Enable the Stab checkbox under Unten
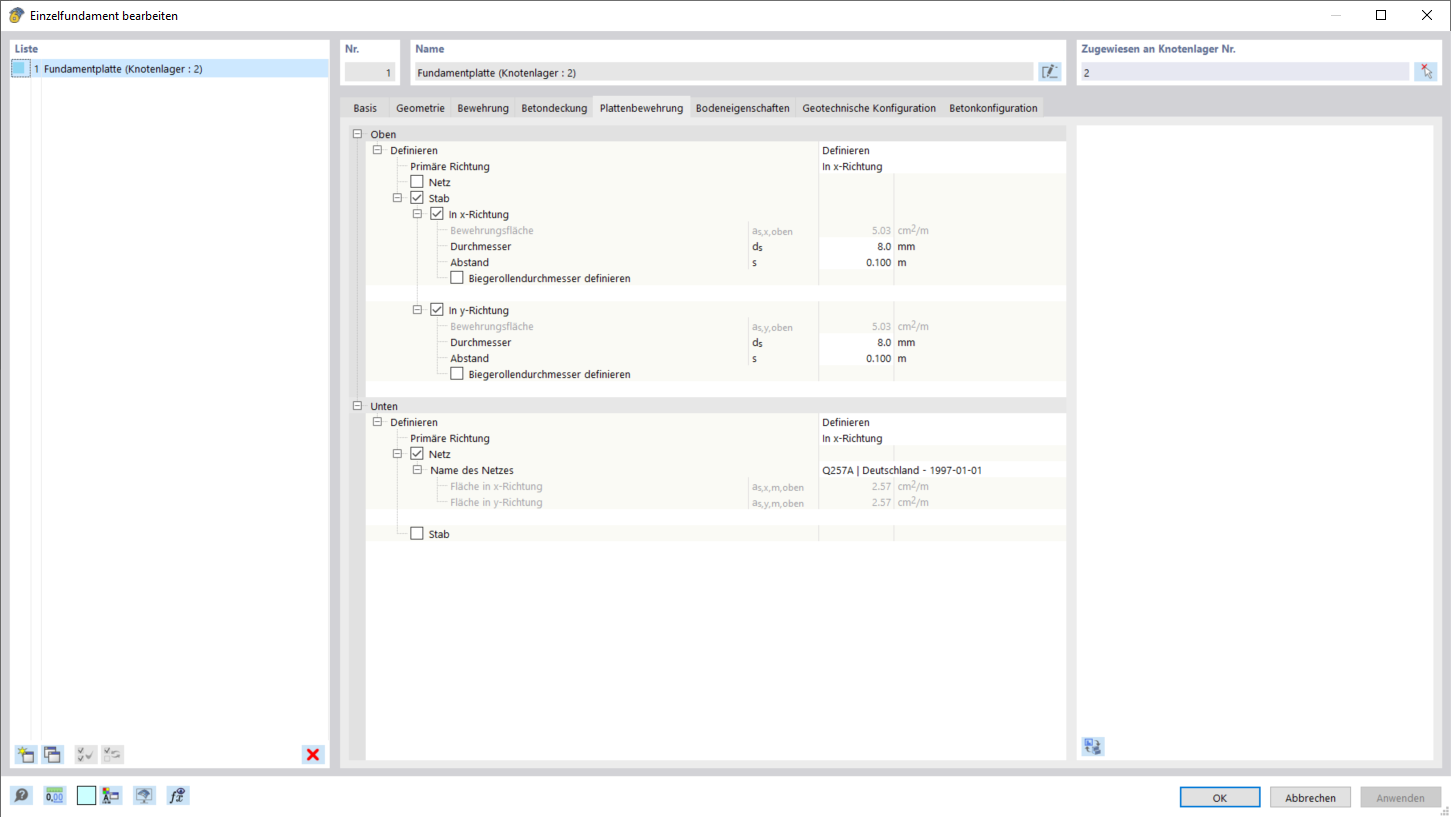Viewport: 1451px width, 817px height. coord(417,534)
